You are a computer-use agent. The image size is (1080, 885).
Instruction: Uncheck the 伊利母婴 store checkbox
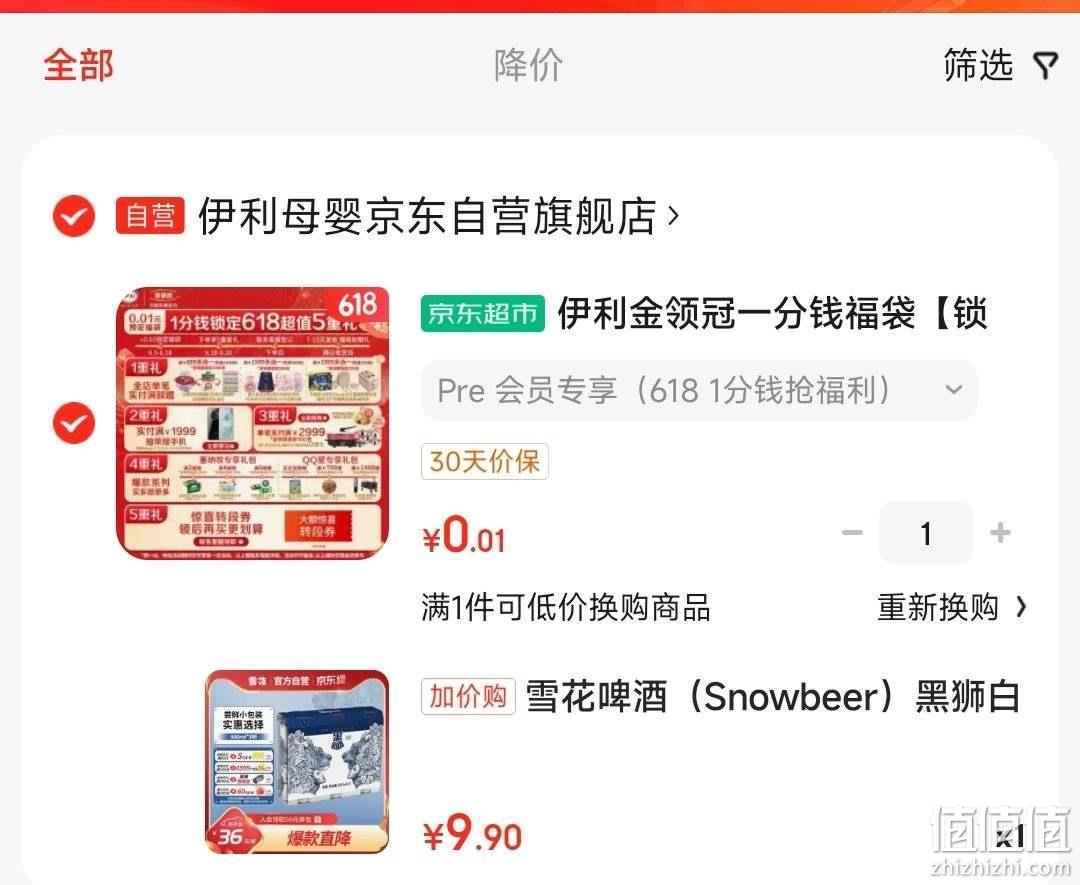click(x=74, y=216)
